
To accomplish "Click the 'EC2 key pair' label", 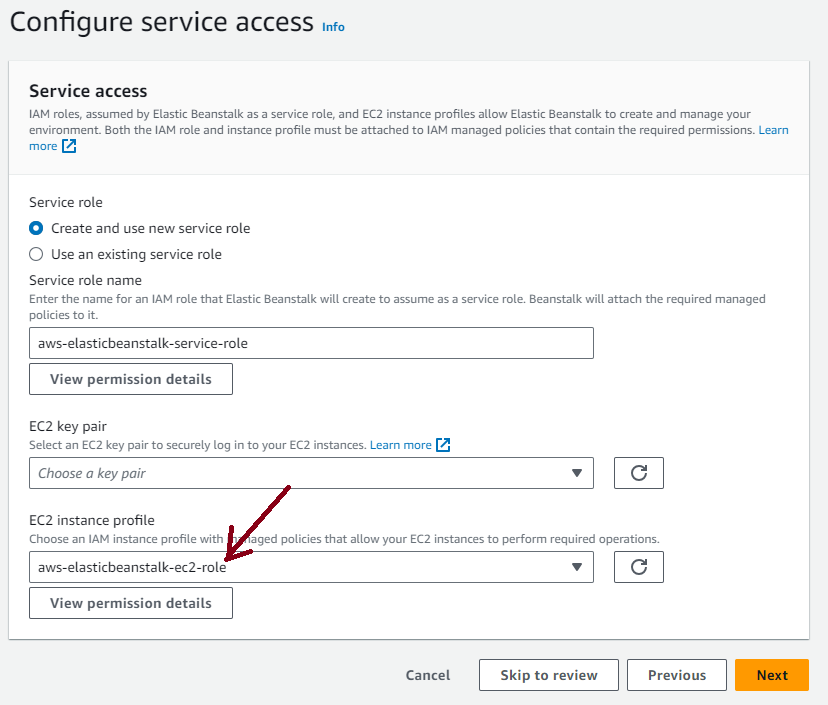I will [x=68, y=426].
